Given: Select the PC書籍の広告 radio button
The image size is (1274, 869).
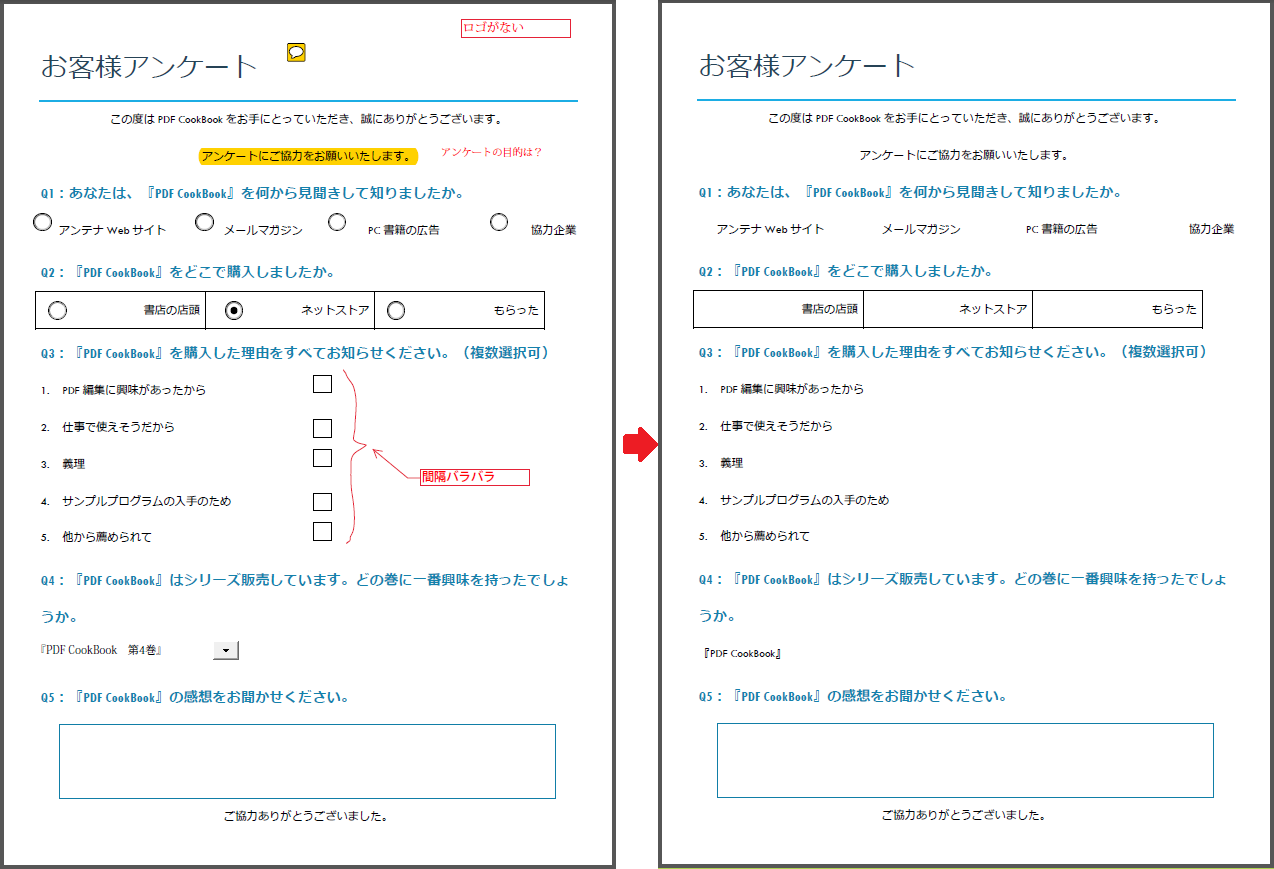Looking at the screenshot, I should click(x=337, y=221).
